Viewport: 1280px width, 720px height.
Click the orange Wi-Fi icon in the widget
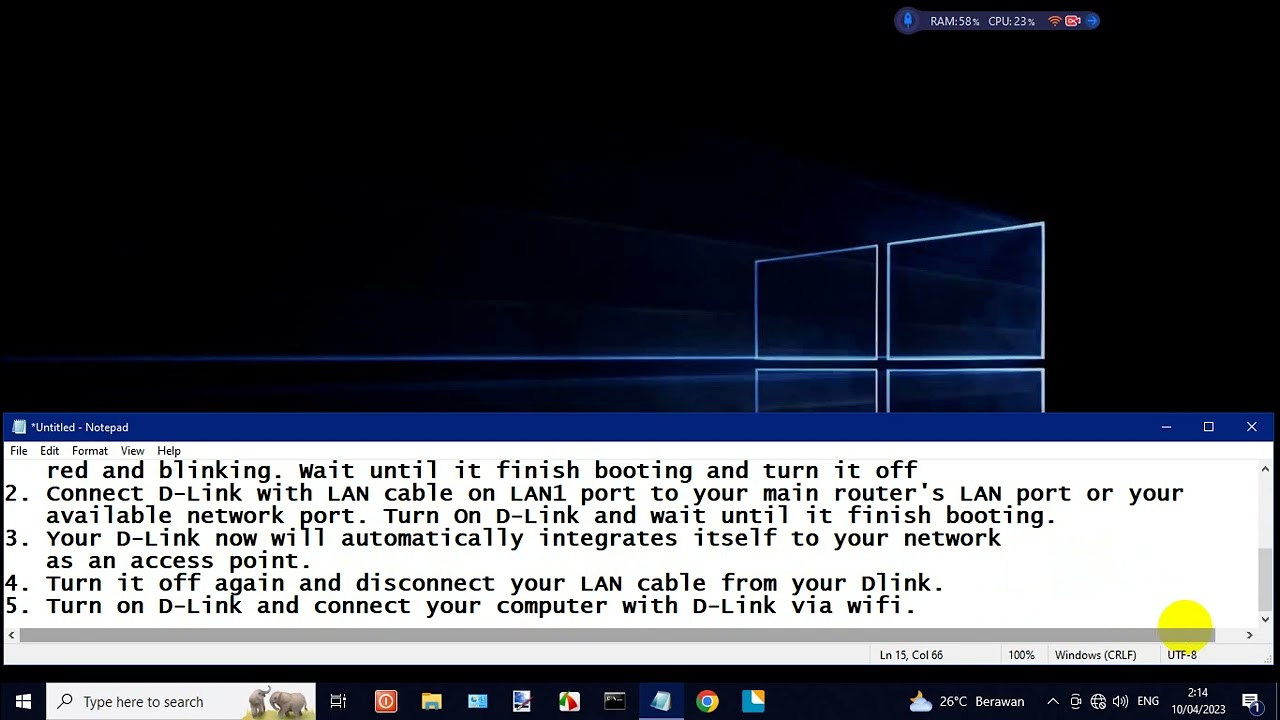click(x=1054, y=21)
